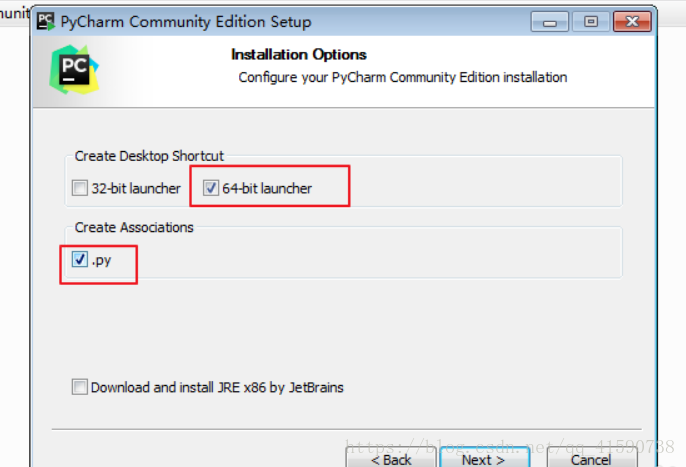This screenshot has width=686, height=467.
Task: Minimize the PyCharm Setup window
Action: tap(550, 21)
